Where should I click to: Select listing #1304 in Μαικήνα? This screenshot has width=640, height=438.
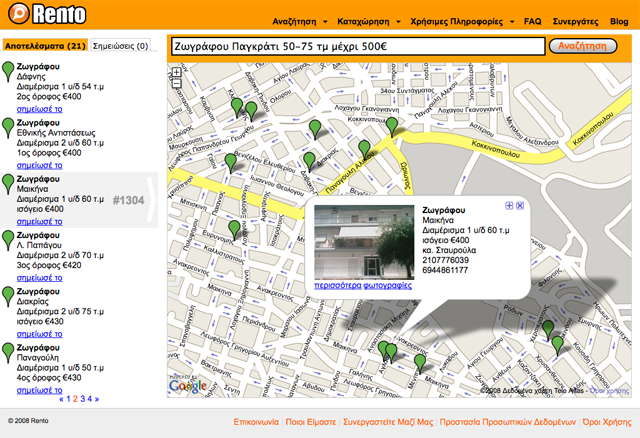[79, 200]
